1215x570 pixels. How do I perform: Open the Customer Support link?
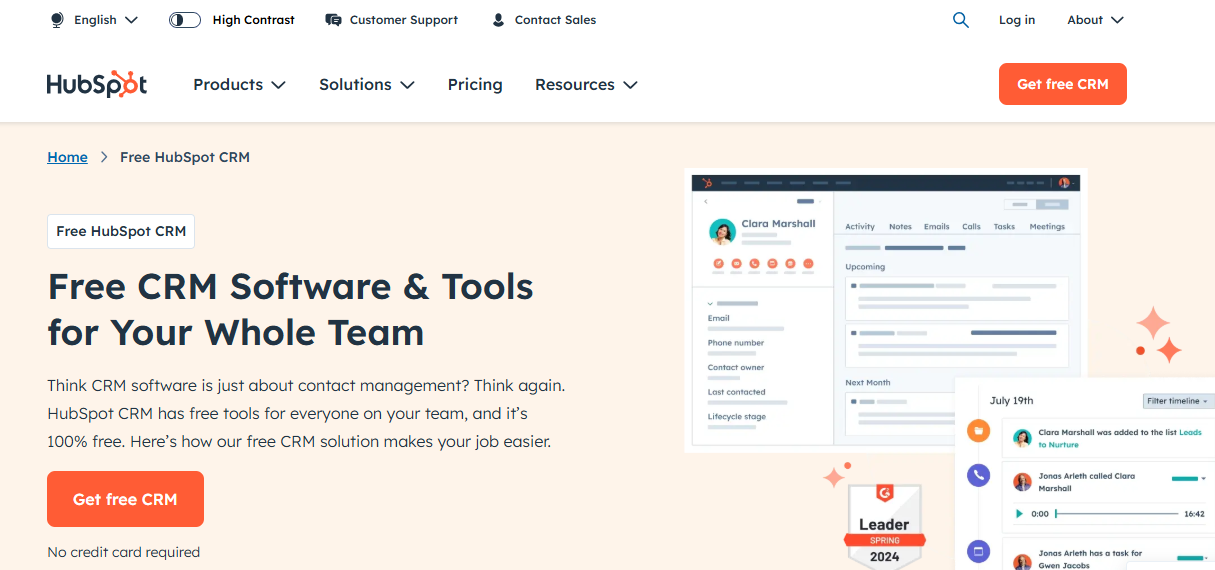[403, 20]
